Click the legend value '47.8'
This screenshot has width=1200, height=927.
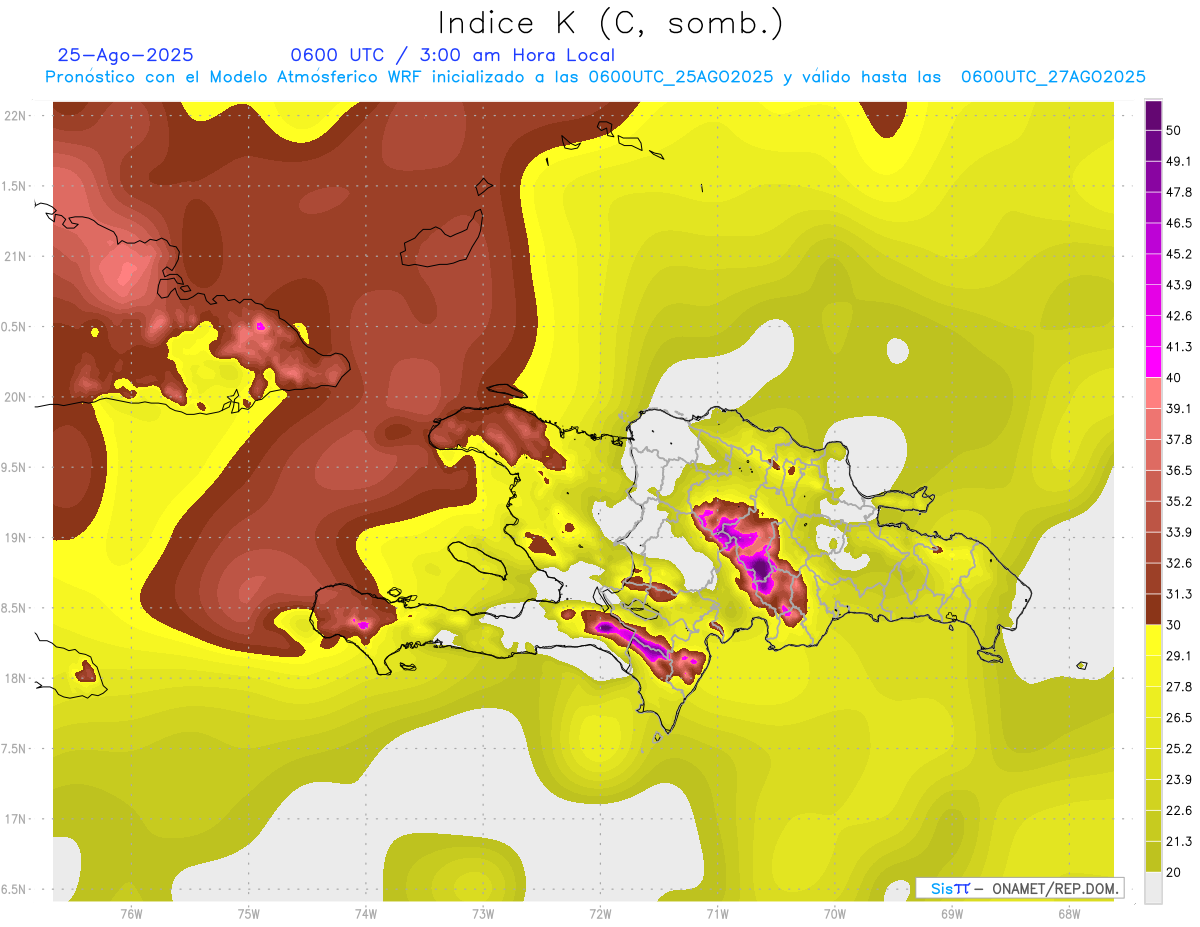[1179, 193]
